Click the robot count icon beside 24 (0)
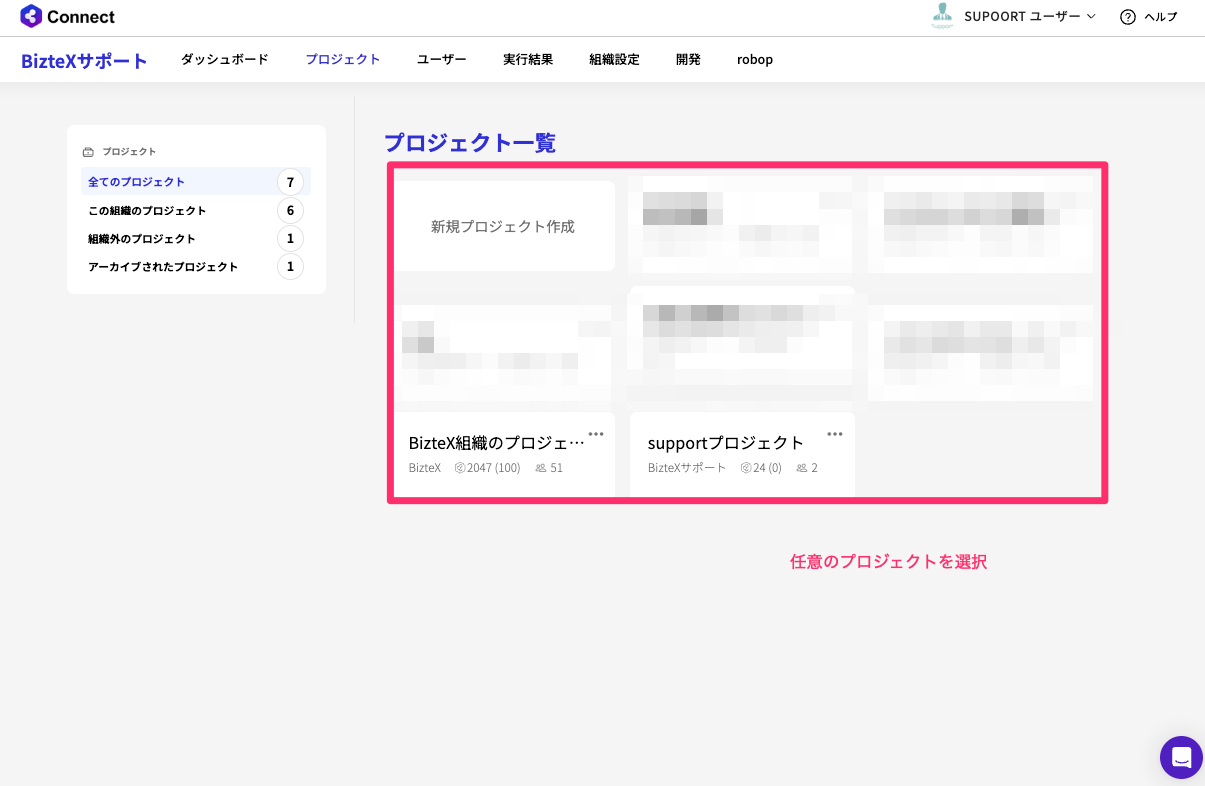 click(x=746, y=468)
